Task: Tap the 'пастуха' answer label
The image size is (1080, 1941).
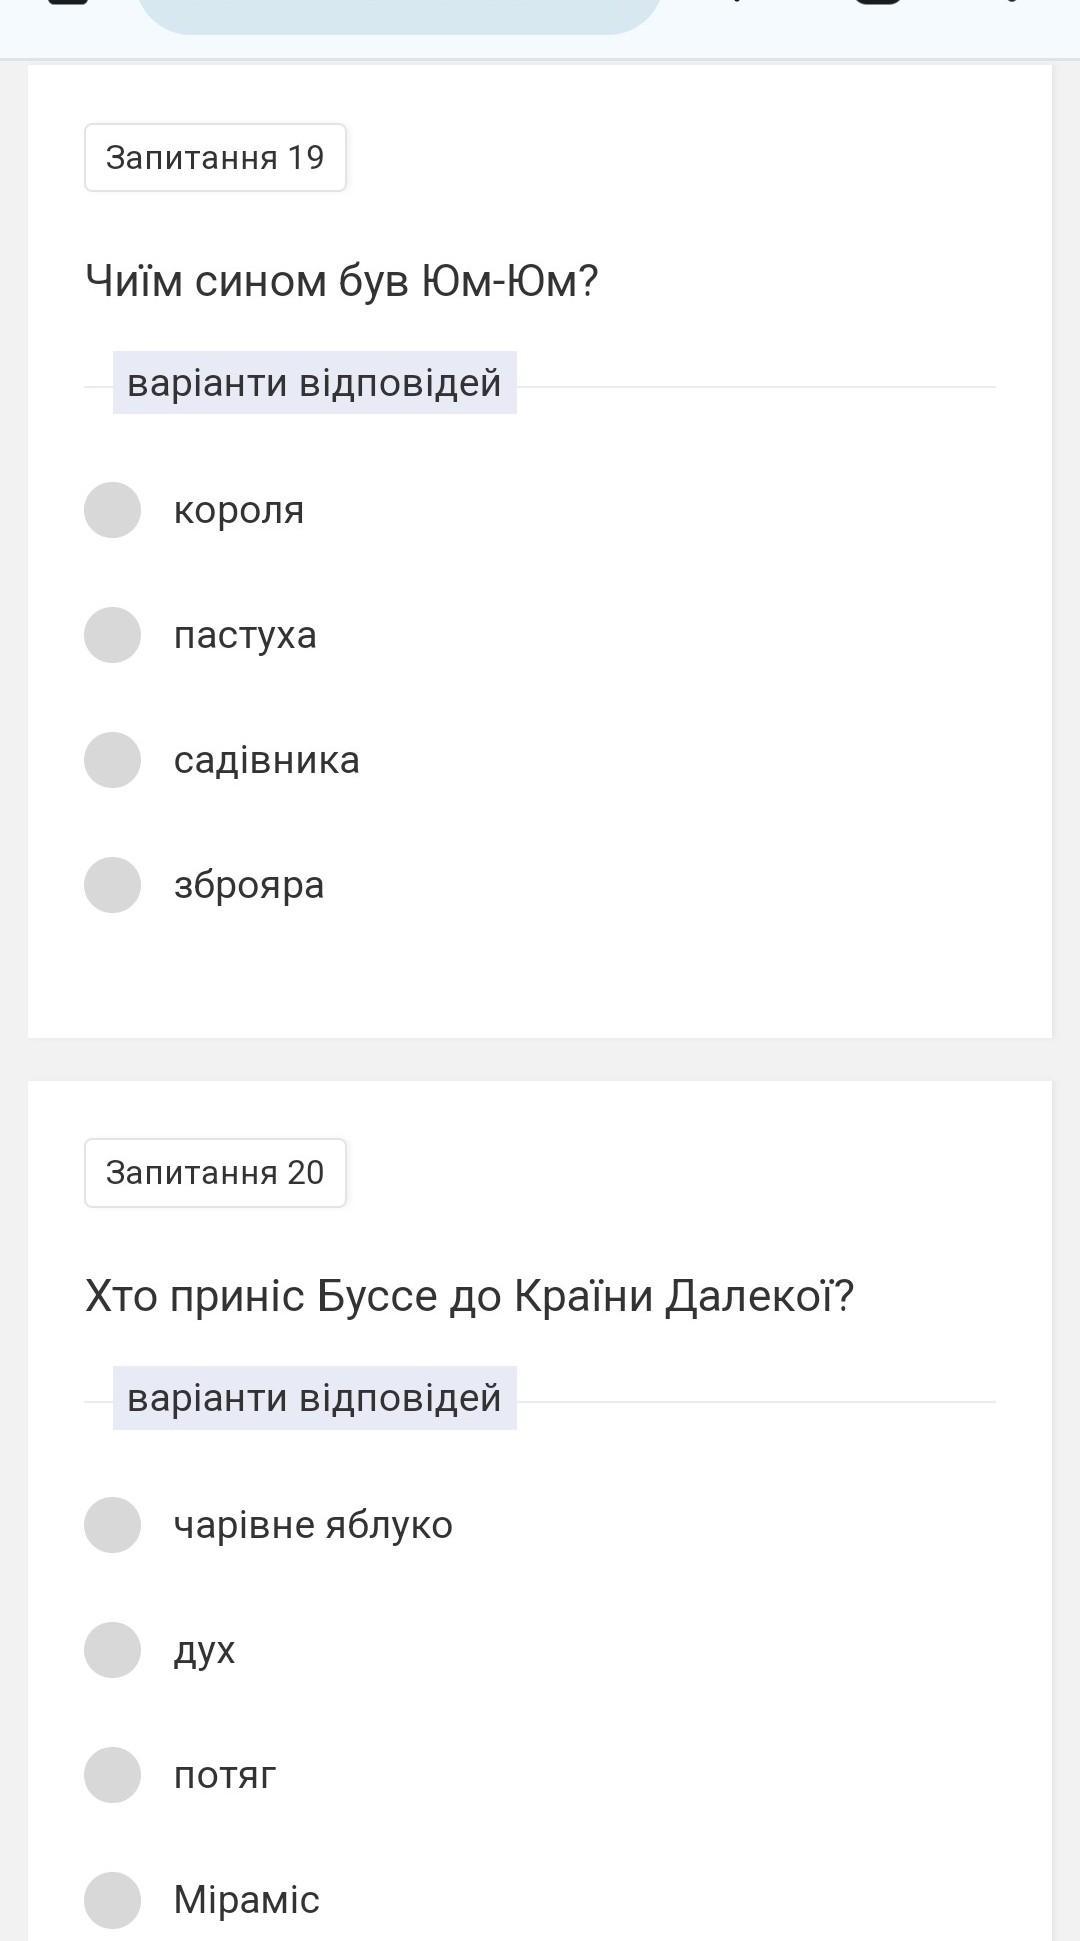Action: coord(245,635)
